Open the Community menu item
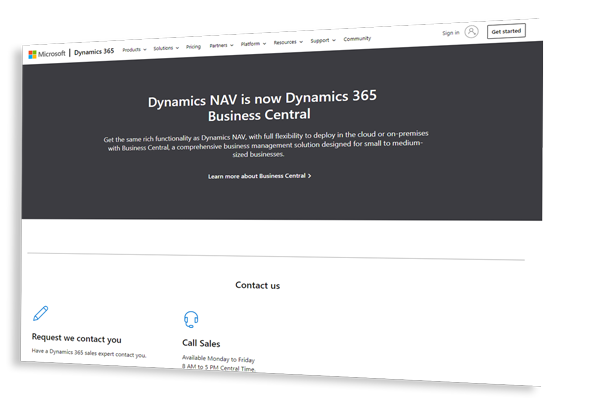The image size is (600, 405). (357, 39)
